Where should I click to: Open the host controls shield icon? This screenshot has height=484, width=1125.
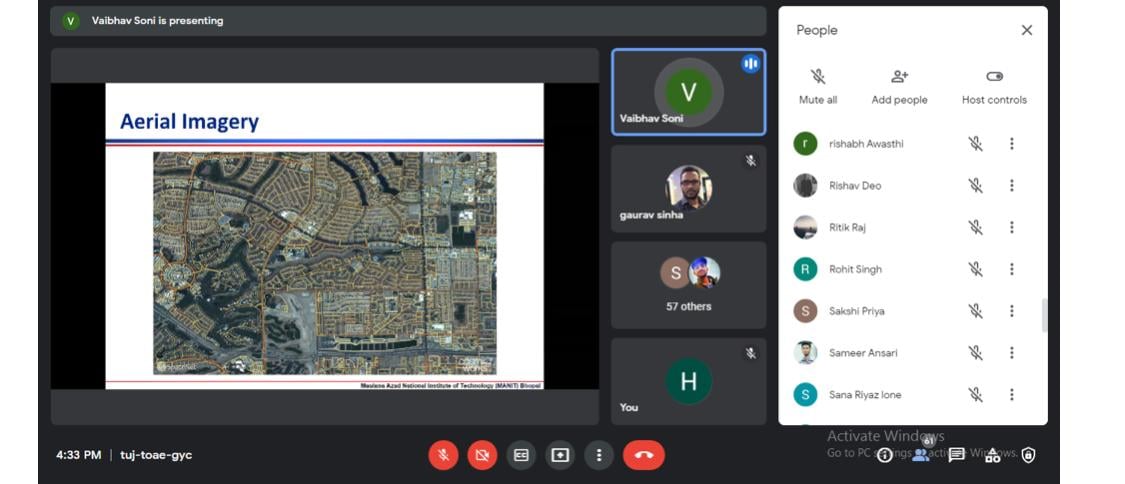1028,455
